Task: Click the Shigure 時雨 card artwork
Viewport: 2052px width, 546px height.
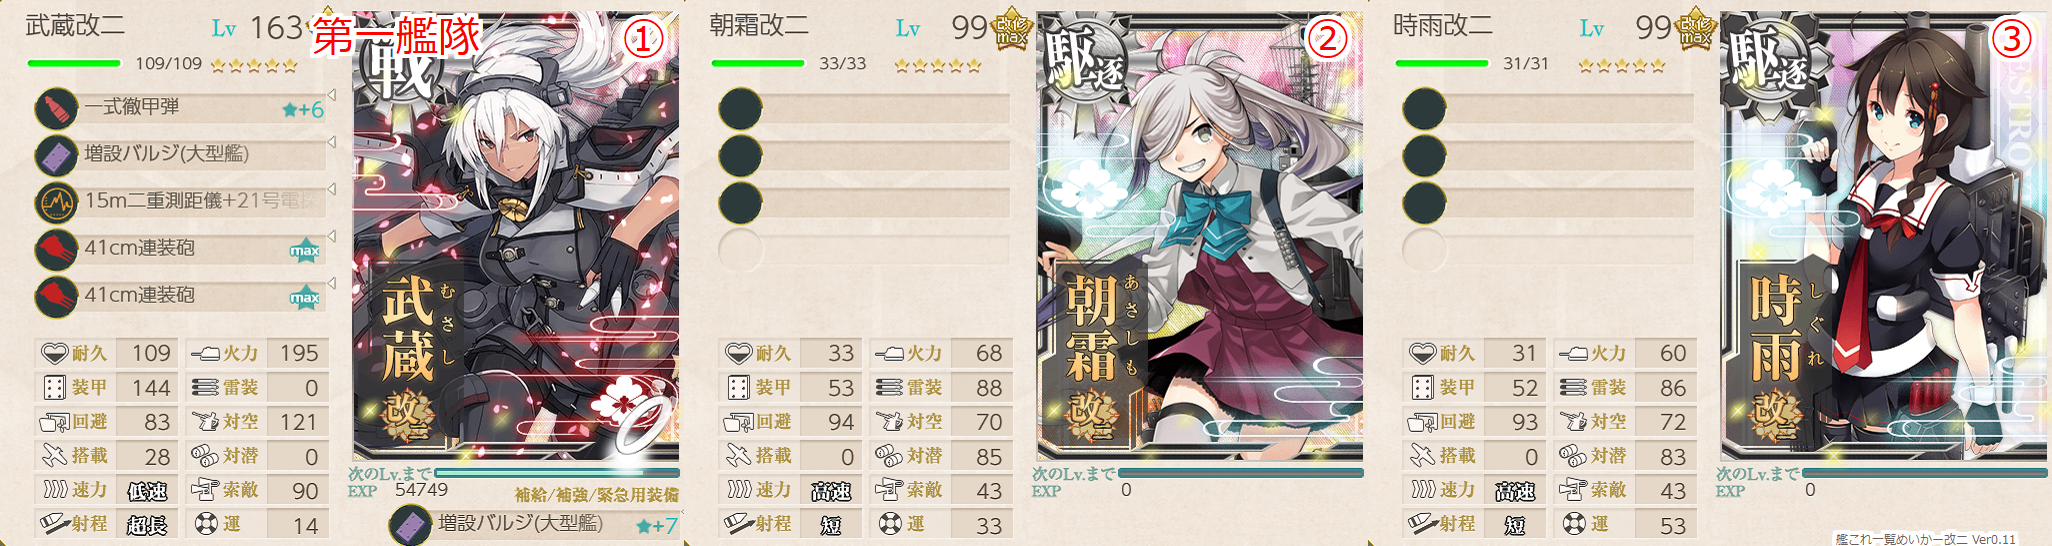Action: tap(1883, 236)
